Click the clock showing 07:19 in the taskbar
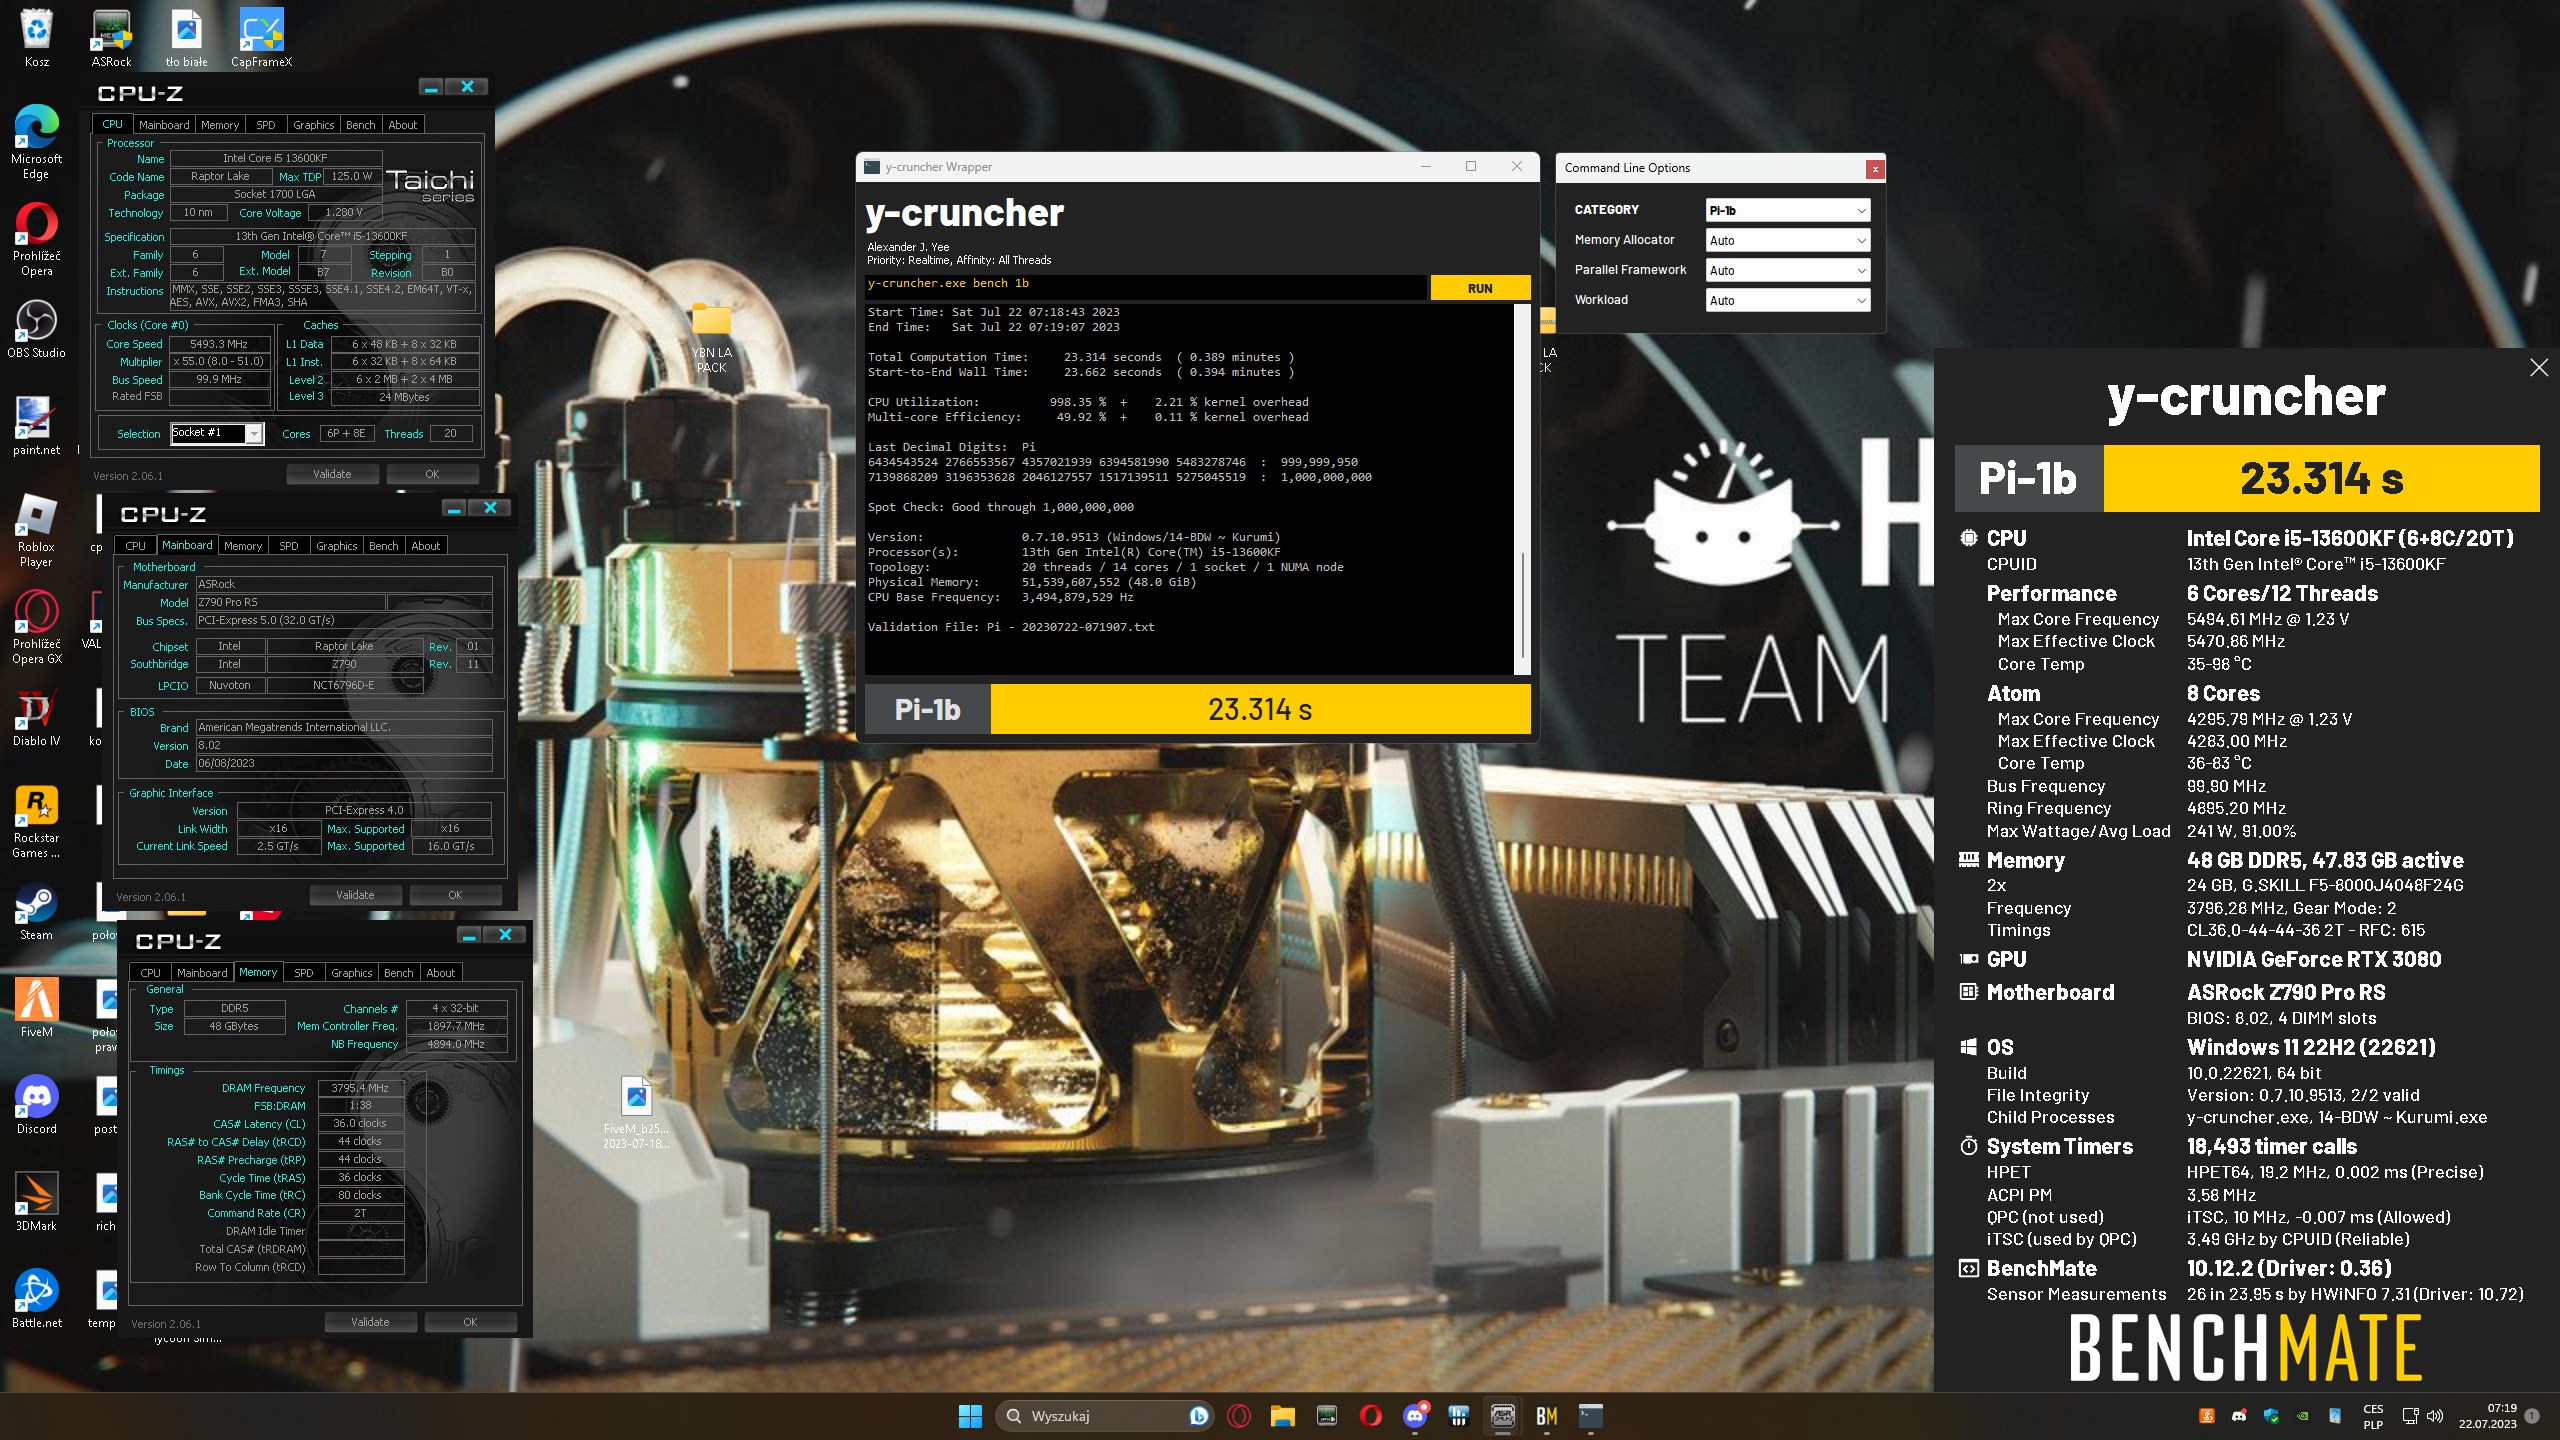Viewport: 2560px width, 1440px height. point(2488,1416)
